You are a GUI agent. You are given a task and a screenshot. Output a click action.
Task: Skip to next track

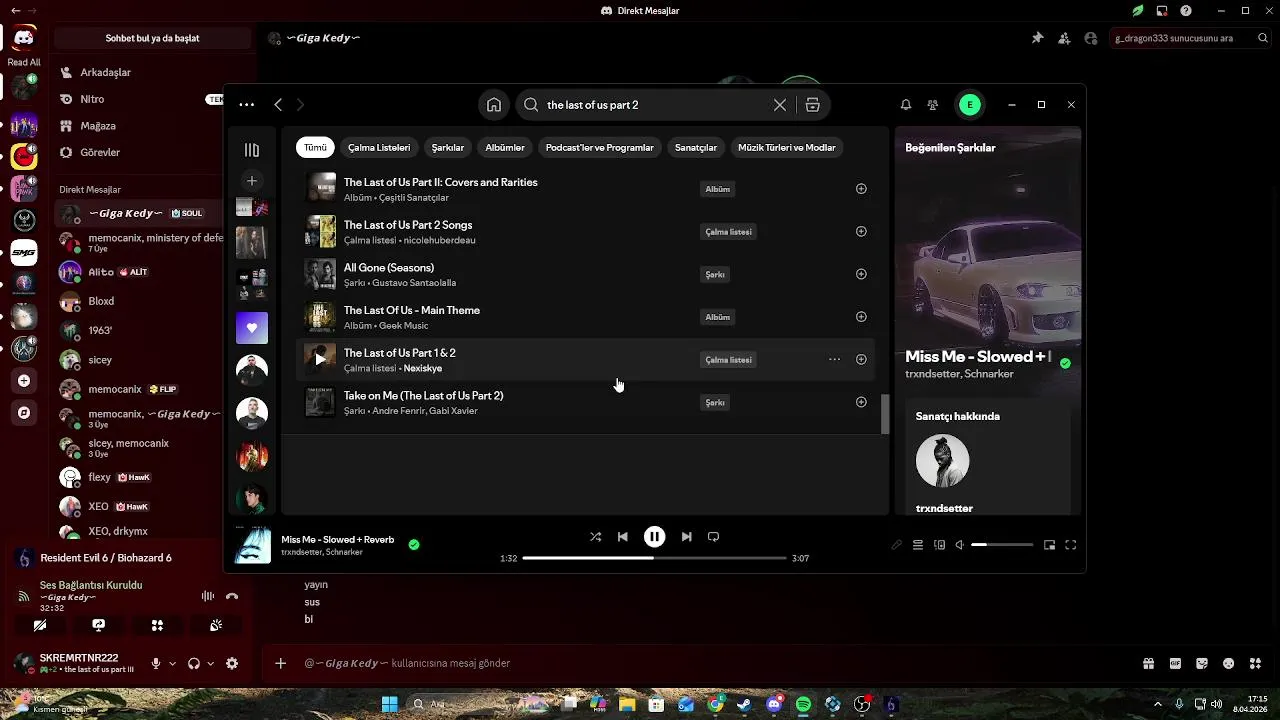tap(686, 537)
